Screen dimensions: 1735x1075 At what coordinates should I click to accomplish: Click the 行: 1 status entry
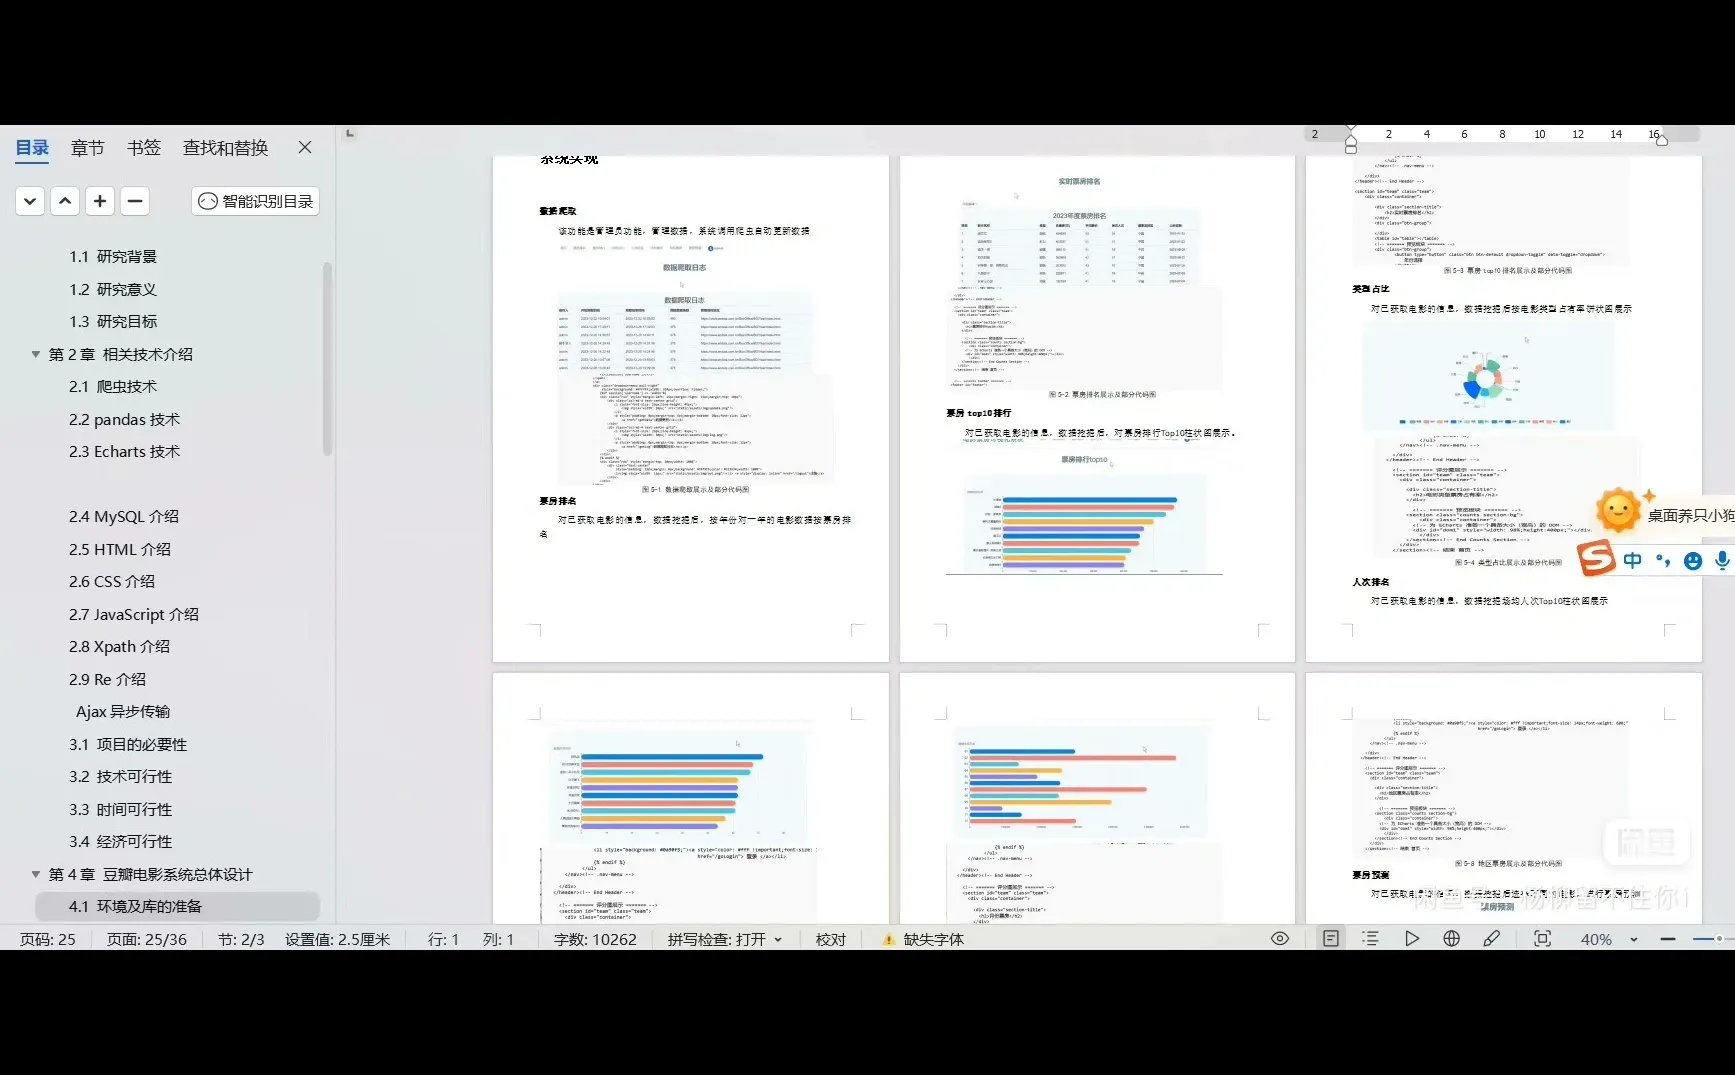pyautogui.click(x=443, y=940)
